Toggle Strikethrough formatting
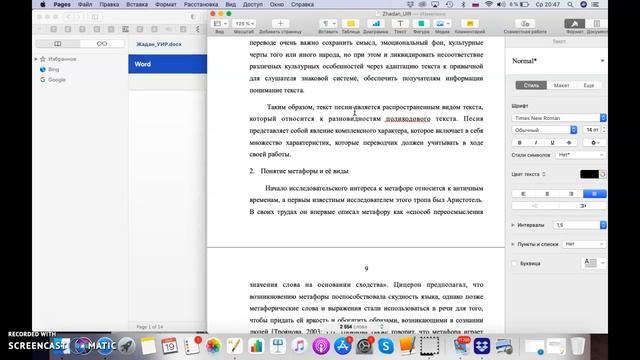Screen dimensions: 640x360 click(569, 143)
